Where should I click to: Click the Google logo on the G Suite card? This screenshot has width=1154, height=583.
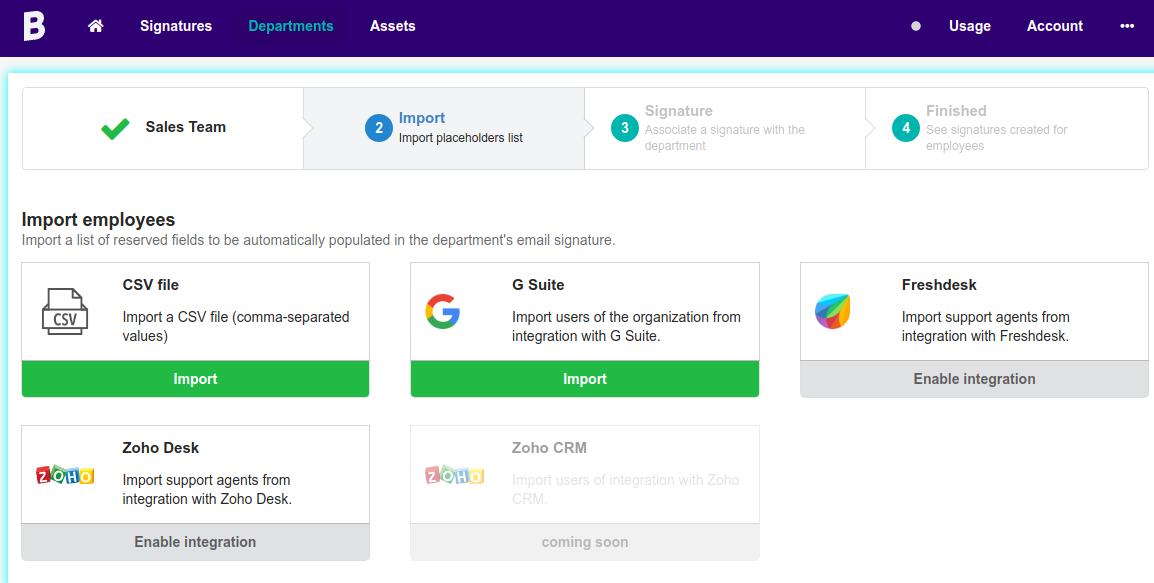pos(443,311)
